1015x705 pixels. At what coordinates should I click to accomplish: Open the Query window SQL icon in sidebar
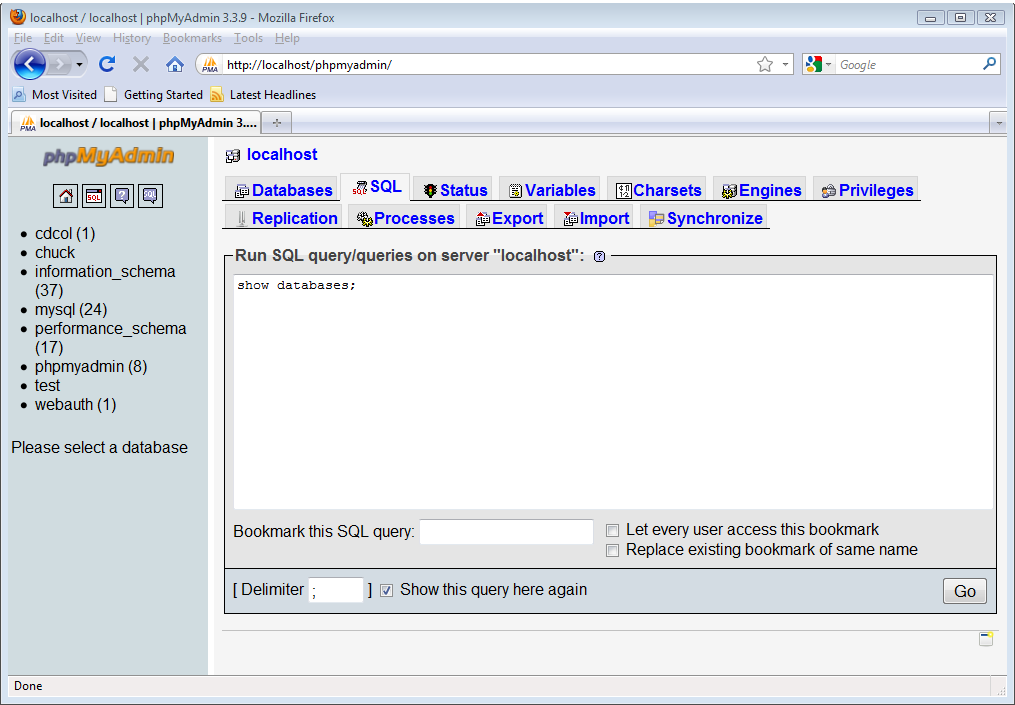[94, 196]
